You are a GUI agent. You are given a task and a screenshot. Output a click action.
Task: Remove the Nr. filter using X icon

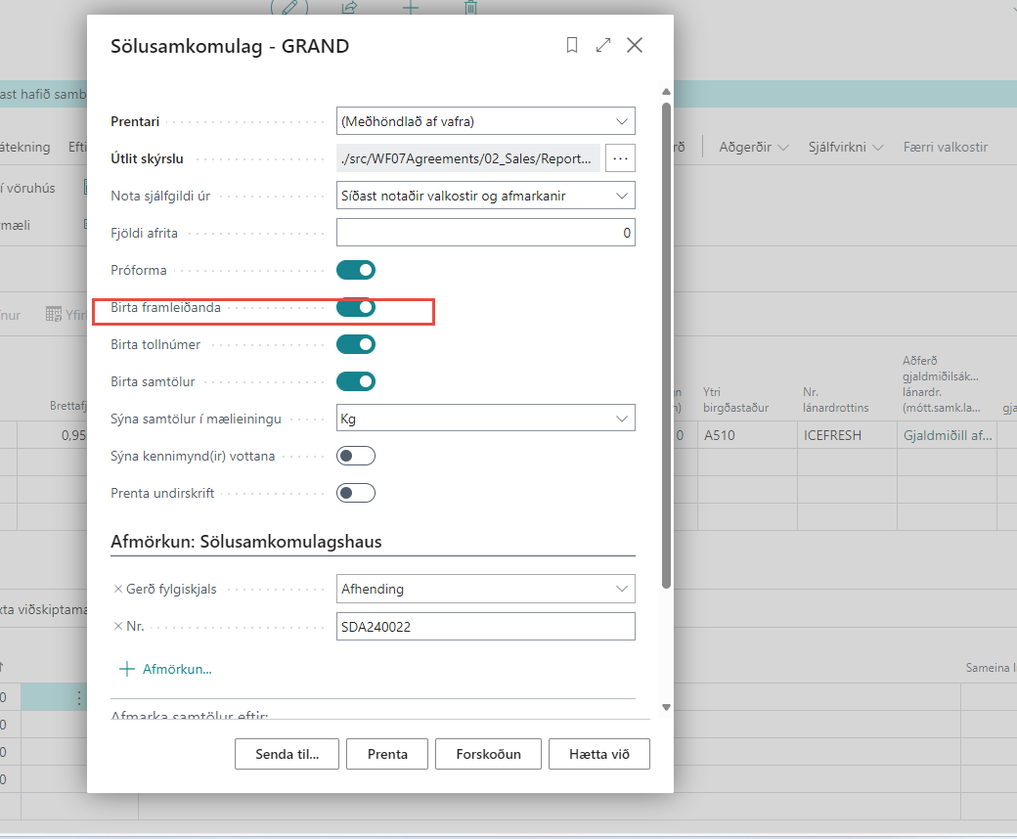tap(118, 627)
